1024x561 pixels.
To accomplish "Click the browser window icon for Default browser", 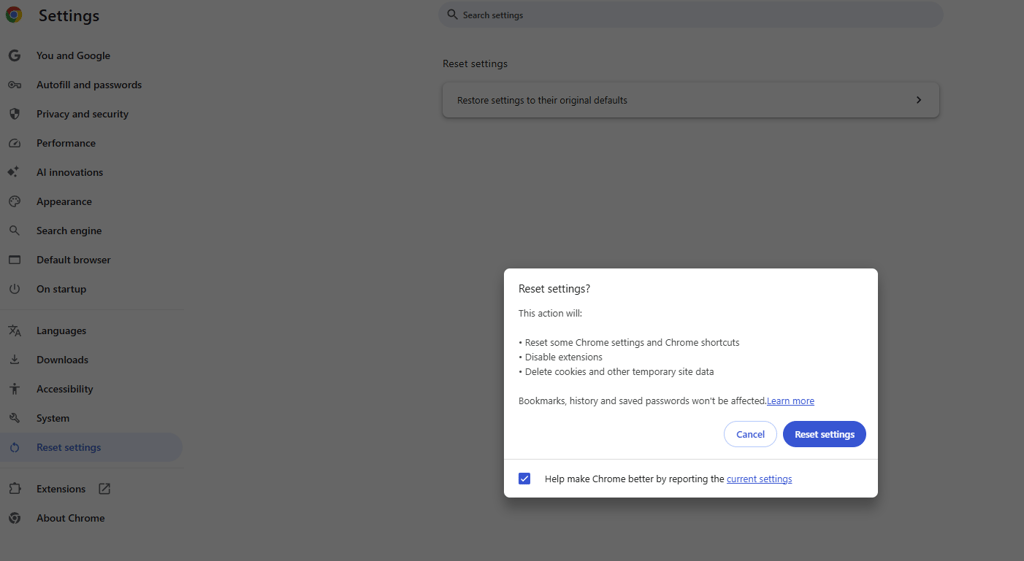I will coord(14,259).
